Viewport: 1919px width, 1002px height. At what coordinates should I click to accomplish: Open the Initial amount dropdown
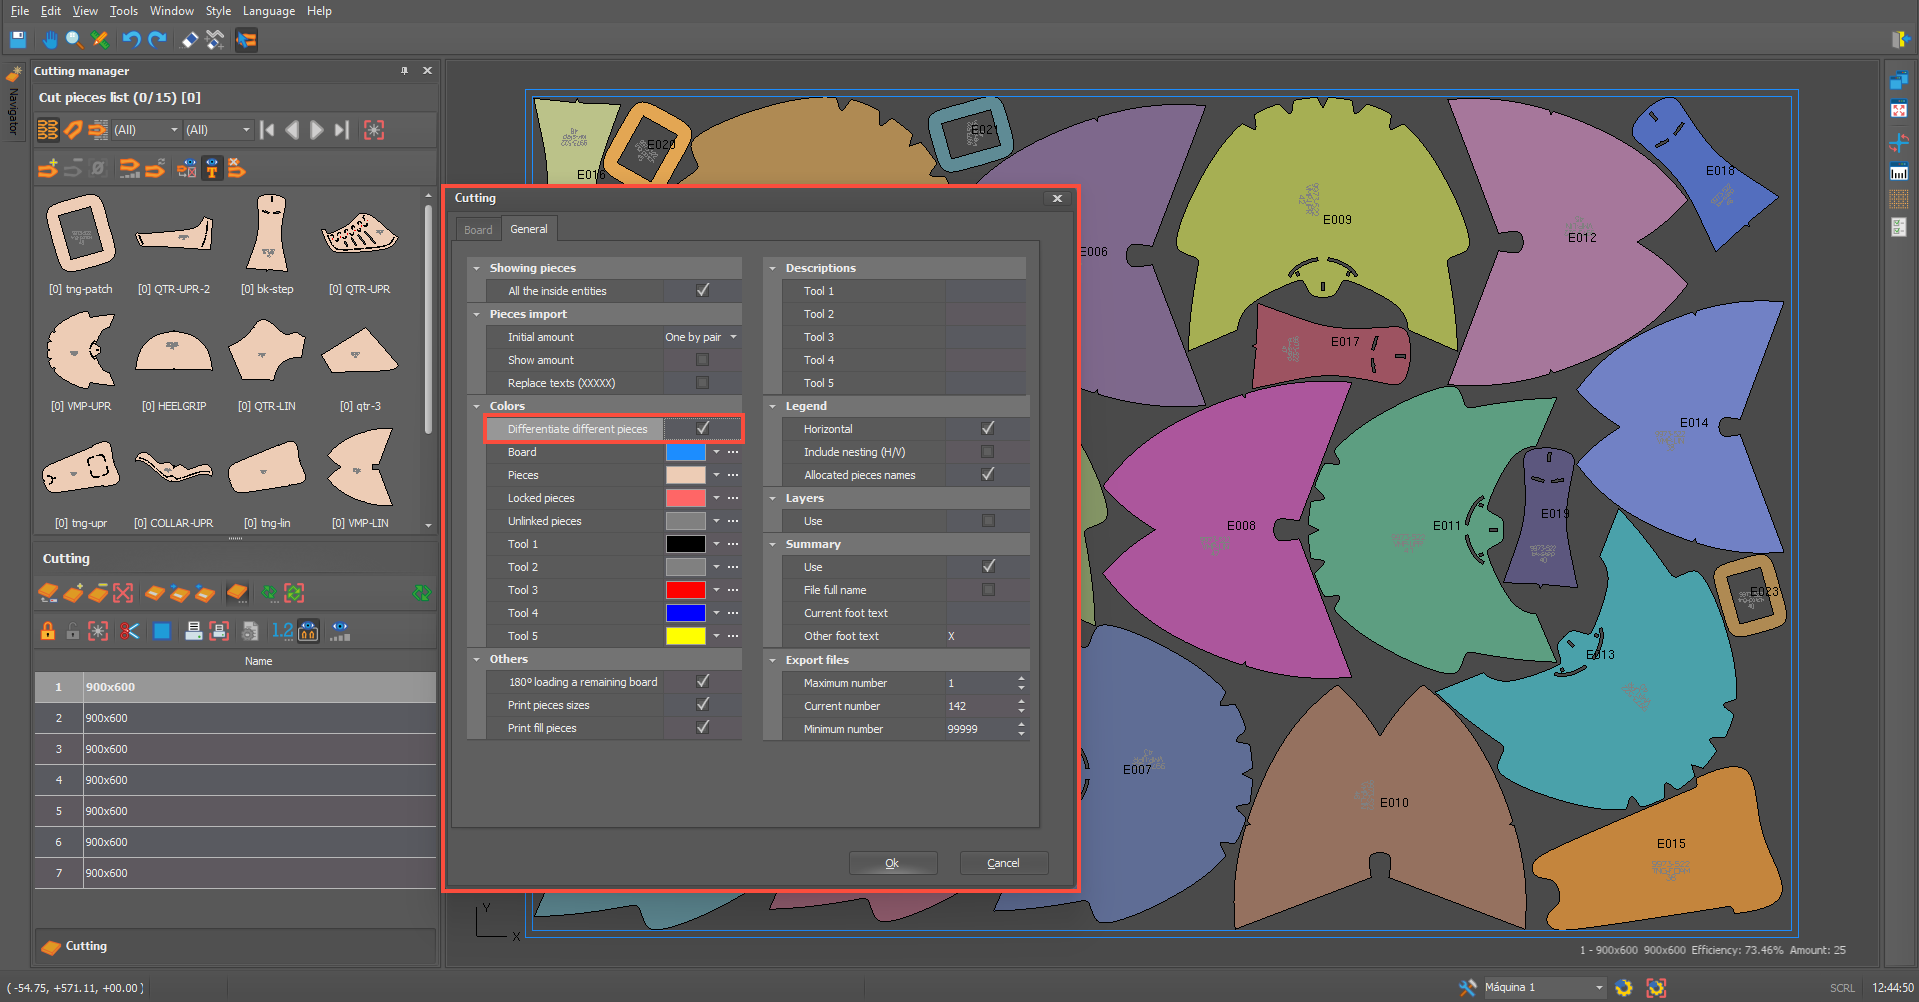pos(733,337)
